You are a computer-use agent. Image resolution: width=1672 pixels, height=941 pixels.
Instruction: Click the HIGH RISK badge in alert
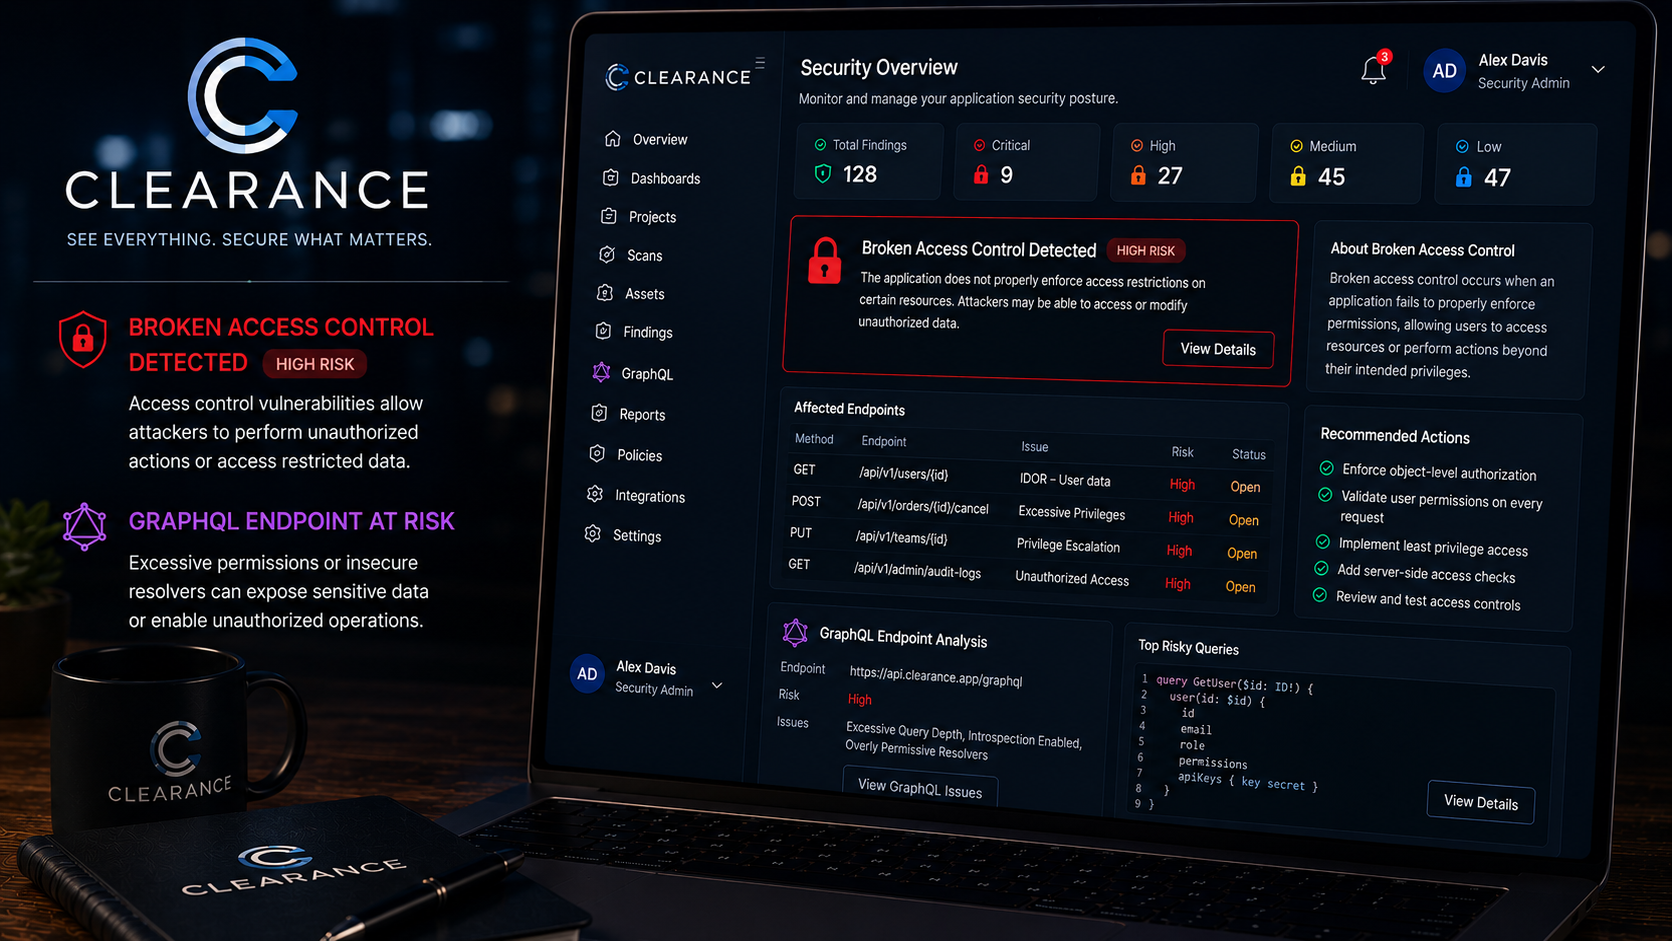point(1146,251)
